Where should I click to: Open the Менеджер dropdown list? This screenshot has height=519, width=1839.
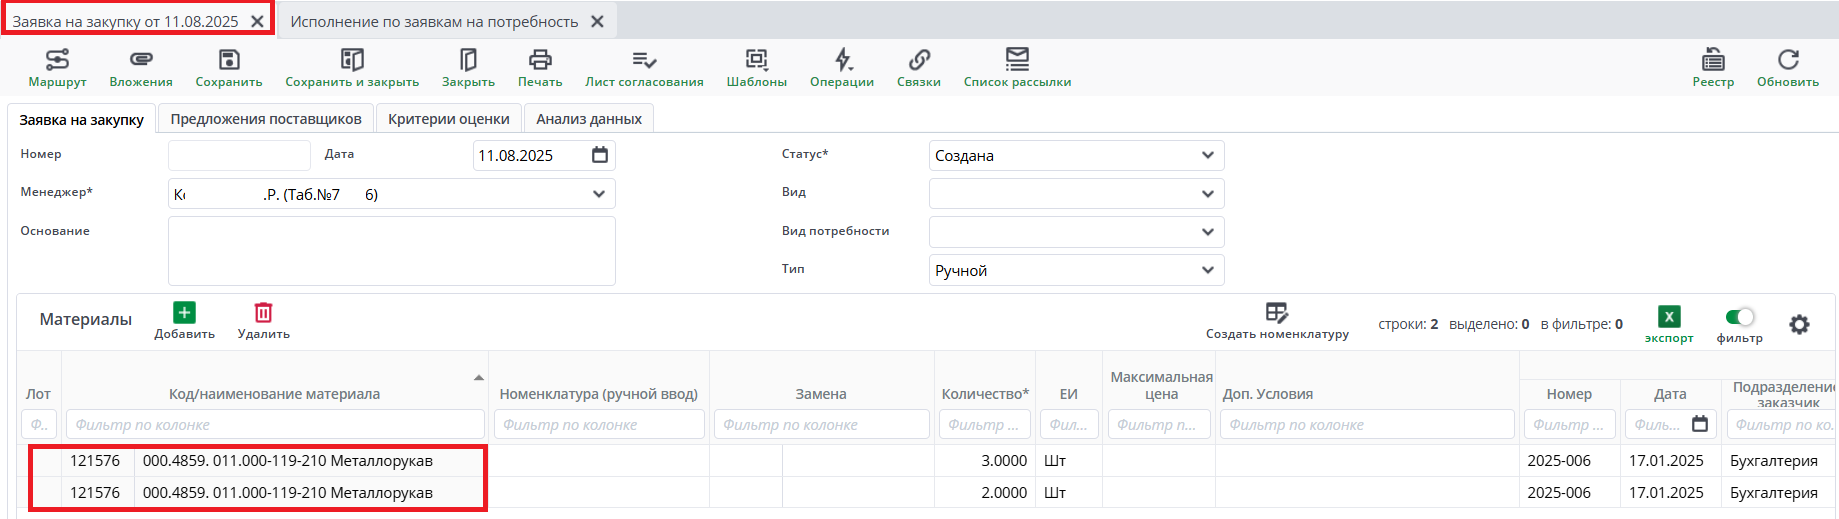click(598, 194)
